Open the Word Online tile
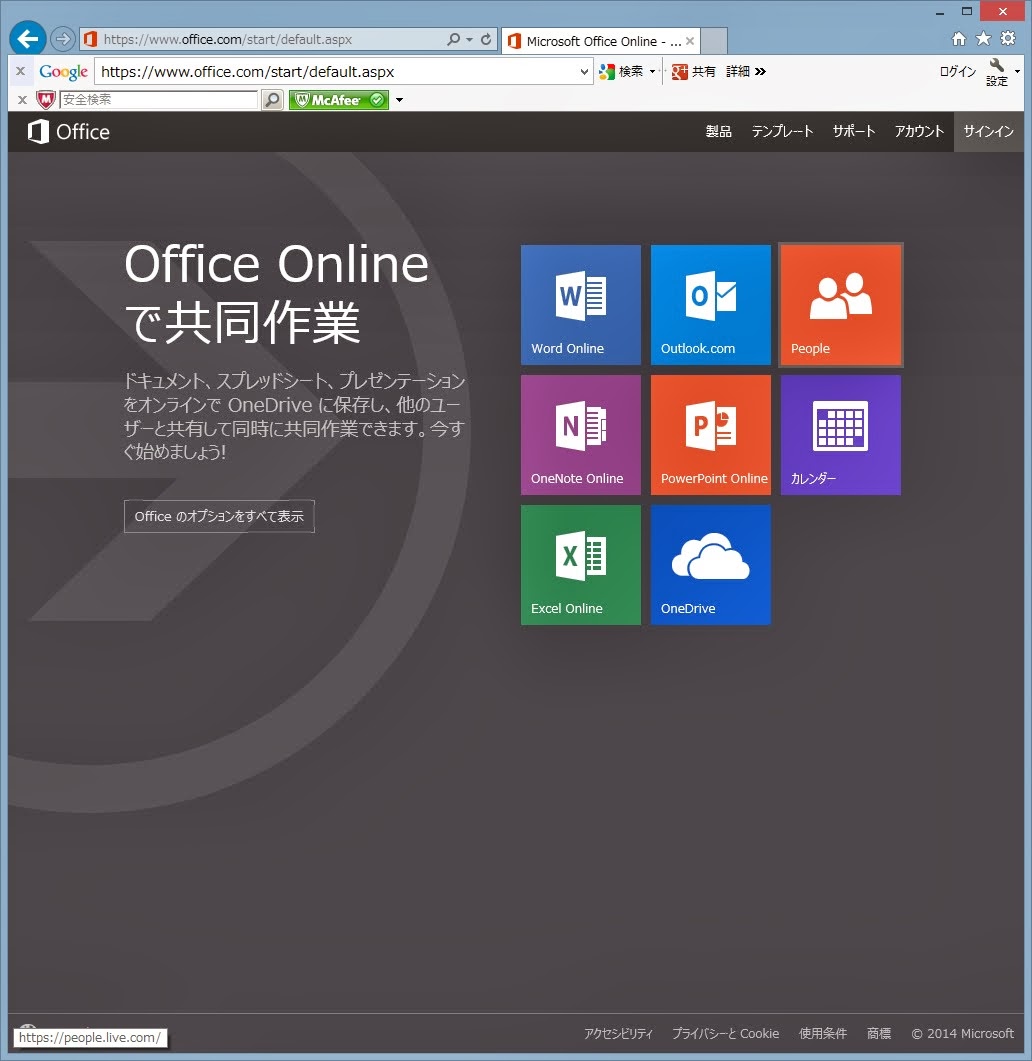Screen dimensions: 1032x1061 coord(581,305)
